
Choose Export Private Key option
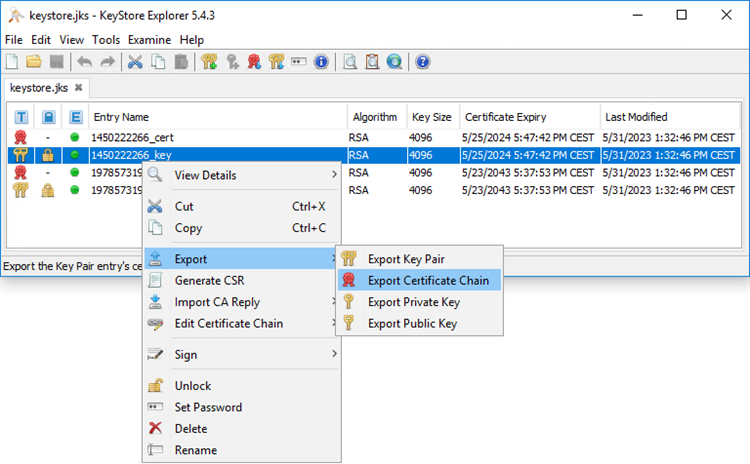pyautogui.click(x=413, y=302)
